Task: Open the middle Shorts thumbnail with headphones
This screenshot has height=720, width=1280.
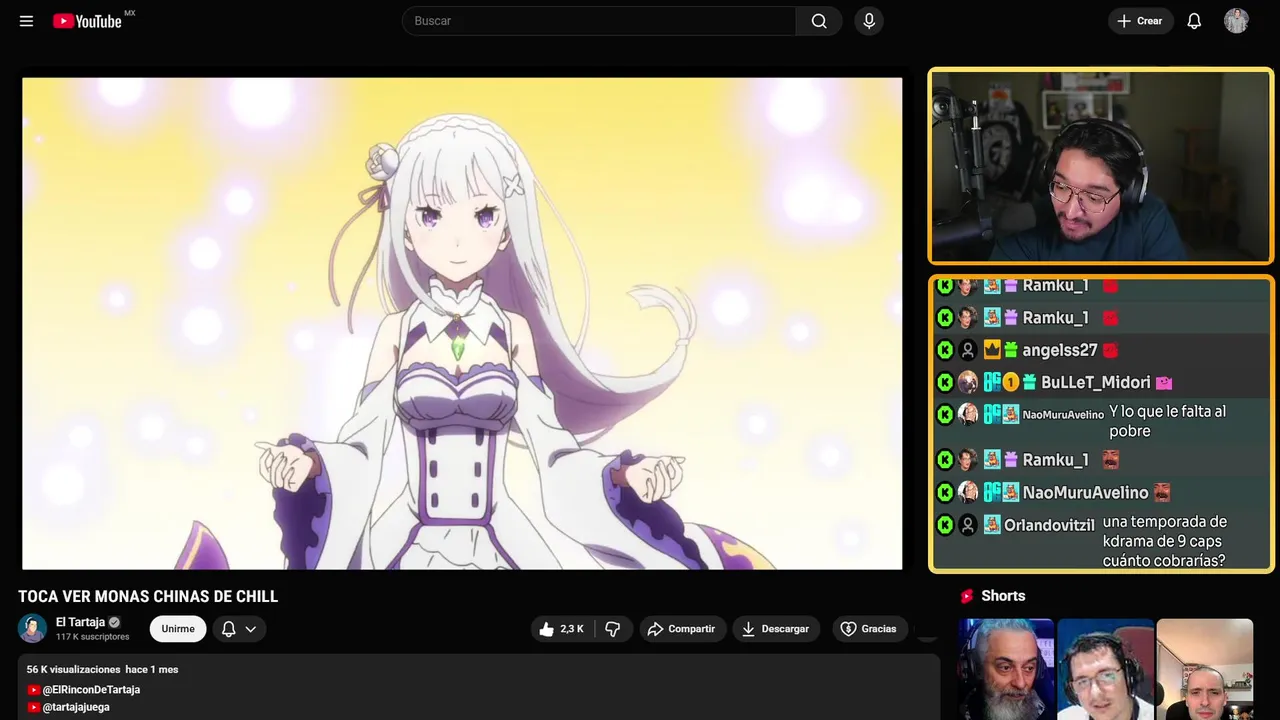Action: (1105, 669)
